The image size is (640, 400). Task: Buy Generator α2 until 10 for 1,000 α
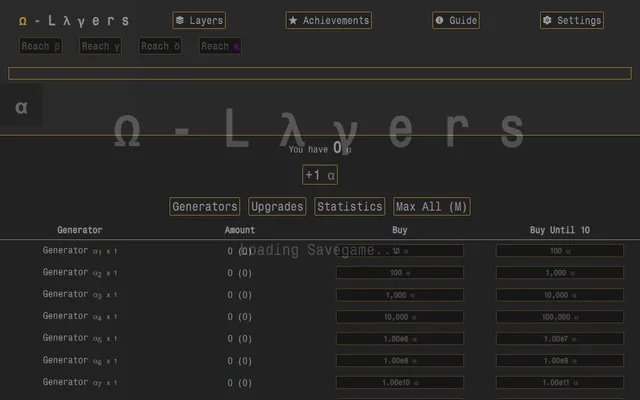[x=560, y=273]
